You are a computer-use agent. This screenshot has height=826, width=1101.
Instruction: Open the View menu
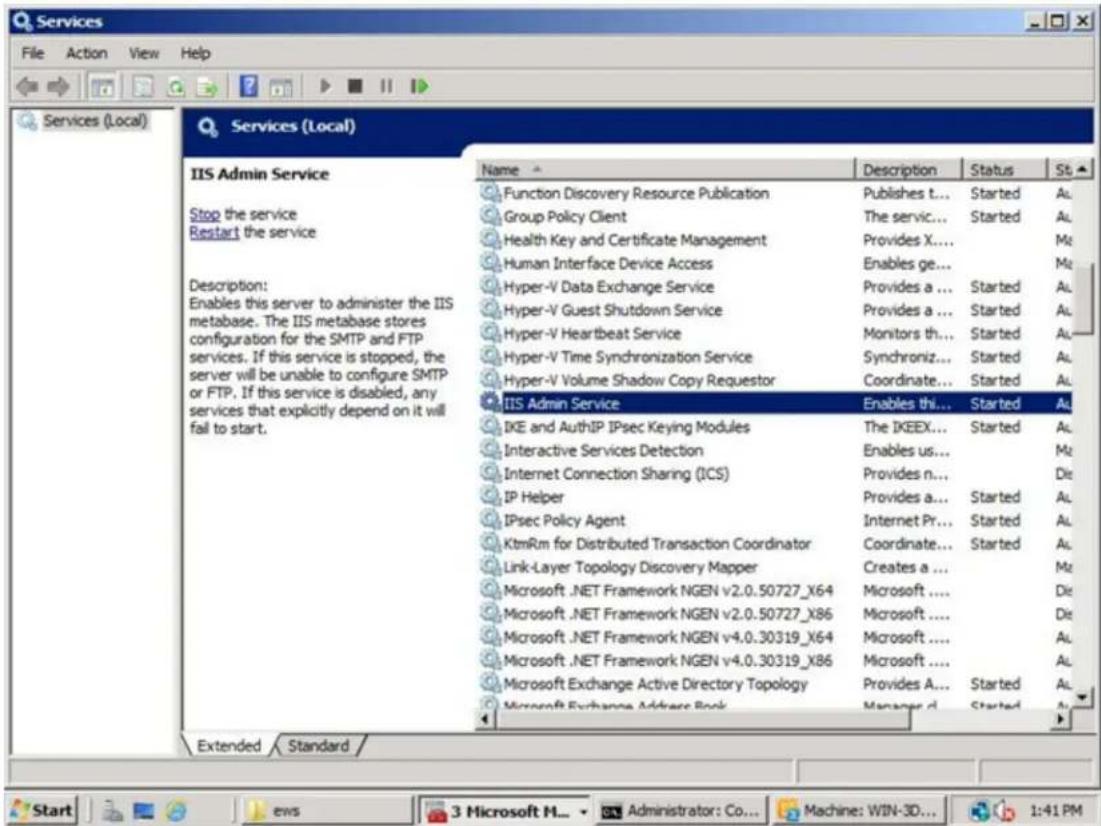(x=143, y=53)
